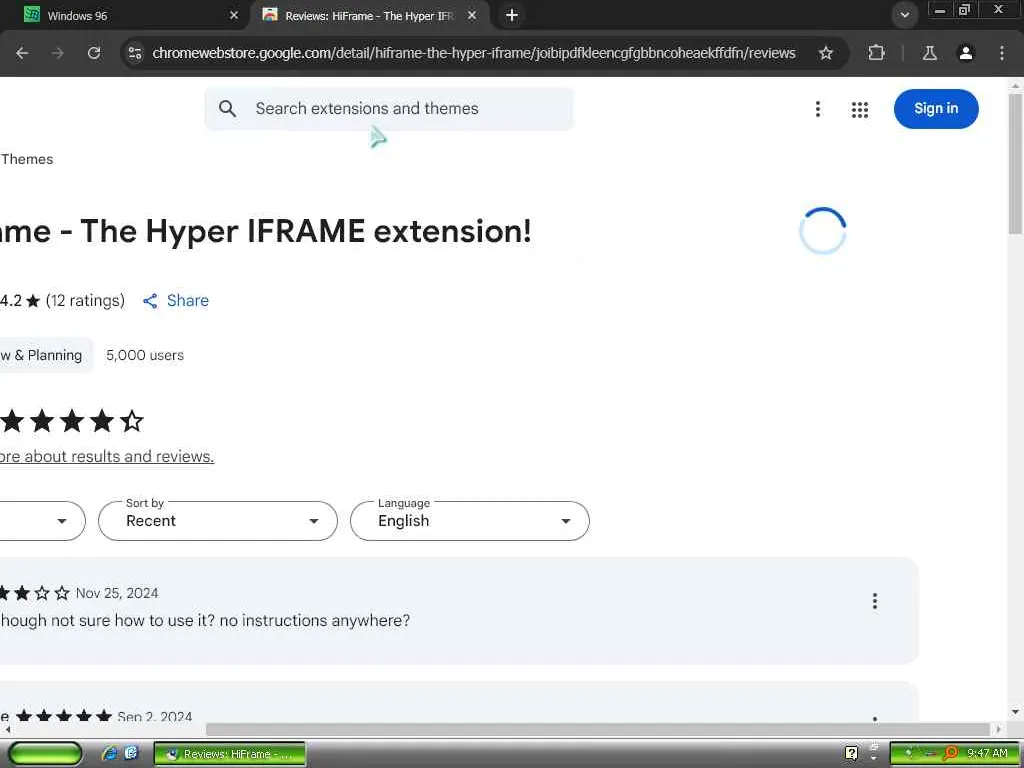The width and height of the screenshot is (1024, 768).
Task: Click the 12 ratings text
Action: 85,300
